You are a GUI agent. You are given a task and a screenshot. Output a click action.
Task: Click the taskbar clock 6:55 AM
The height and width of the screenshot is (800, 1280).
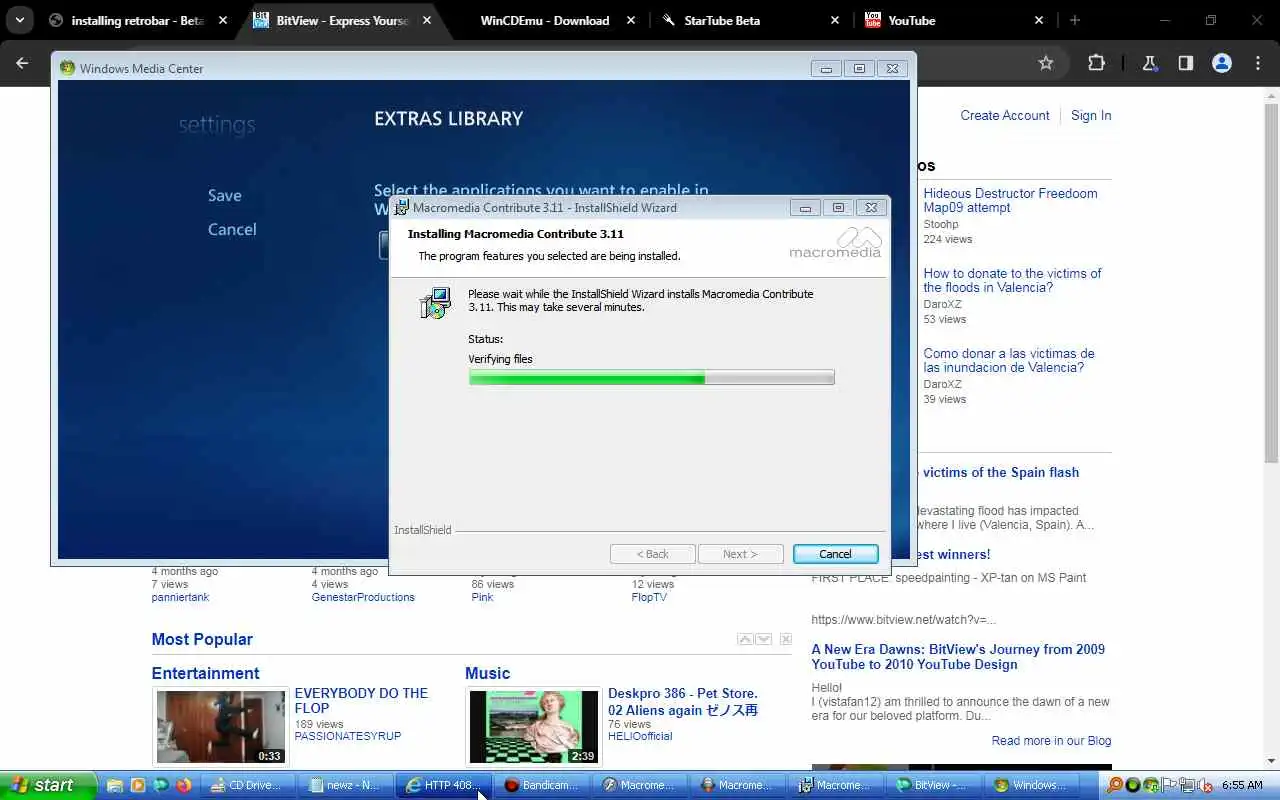pos(1243,785)
